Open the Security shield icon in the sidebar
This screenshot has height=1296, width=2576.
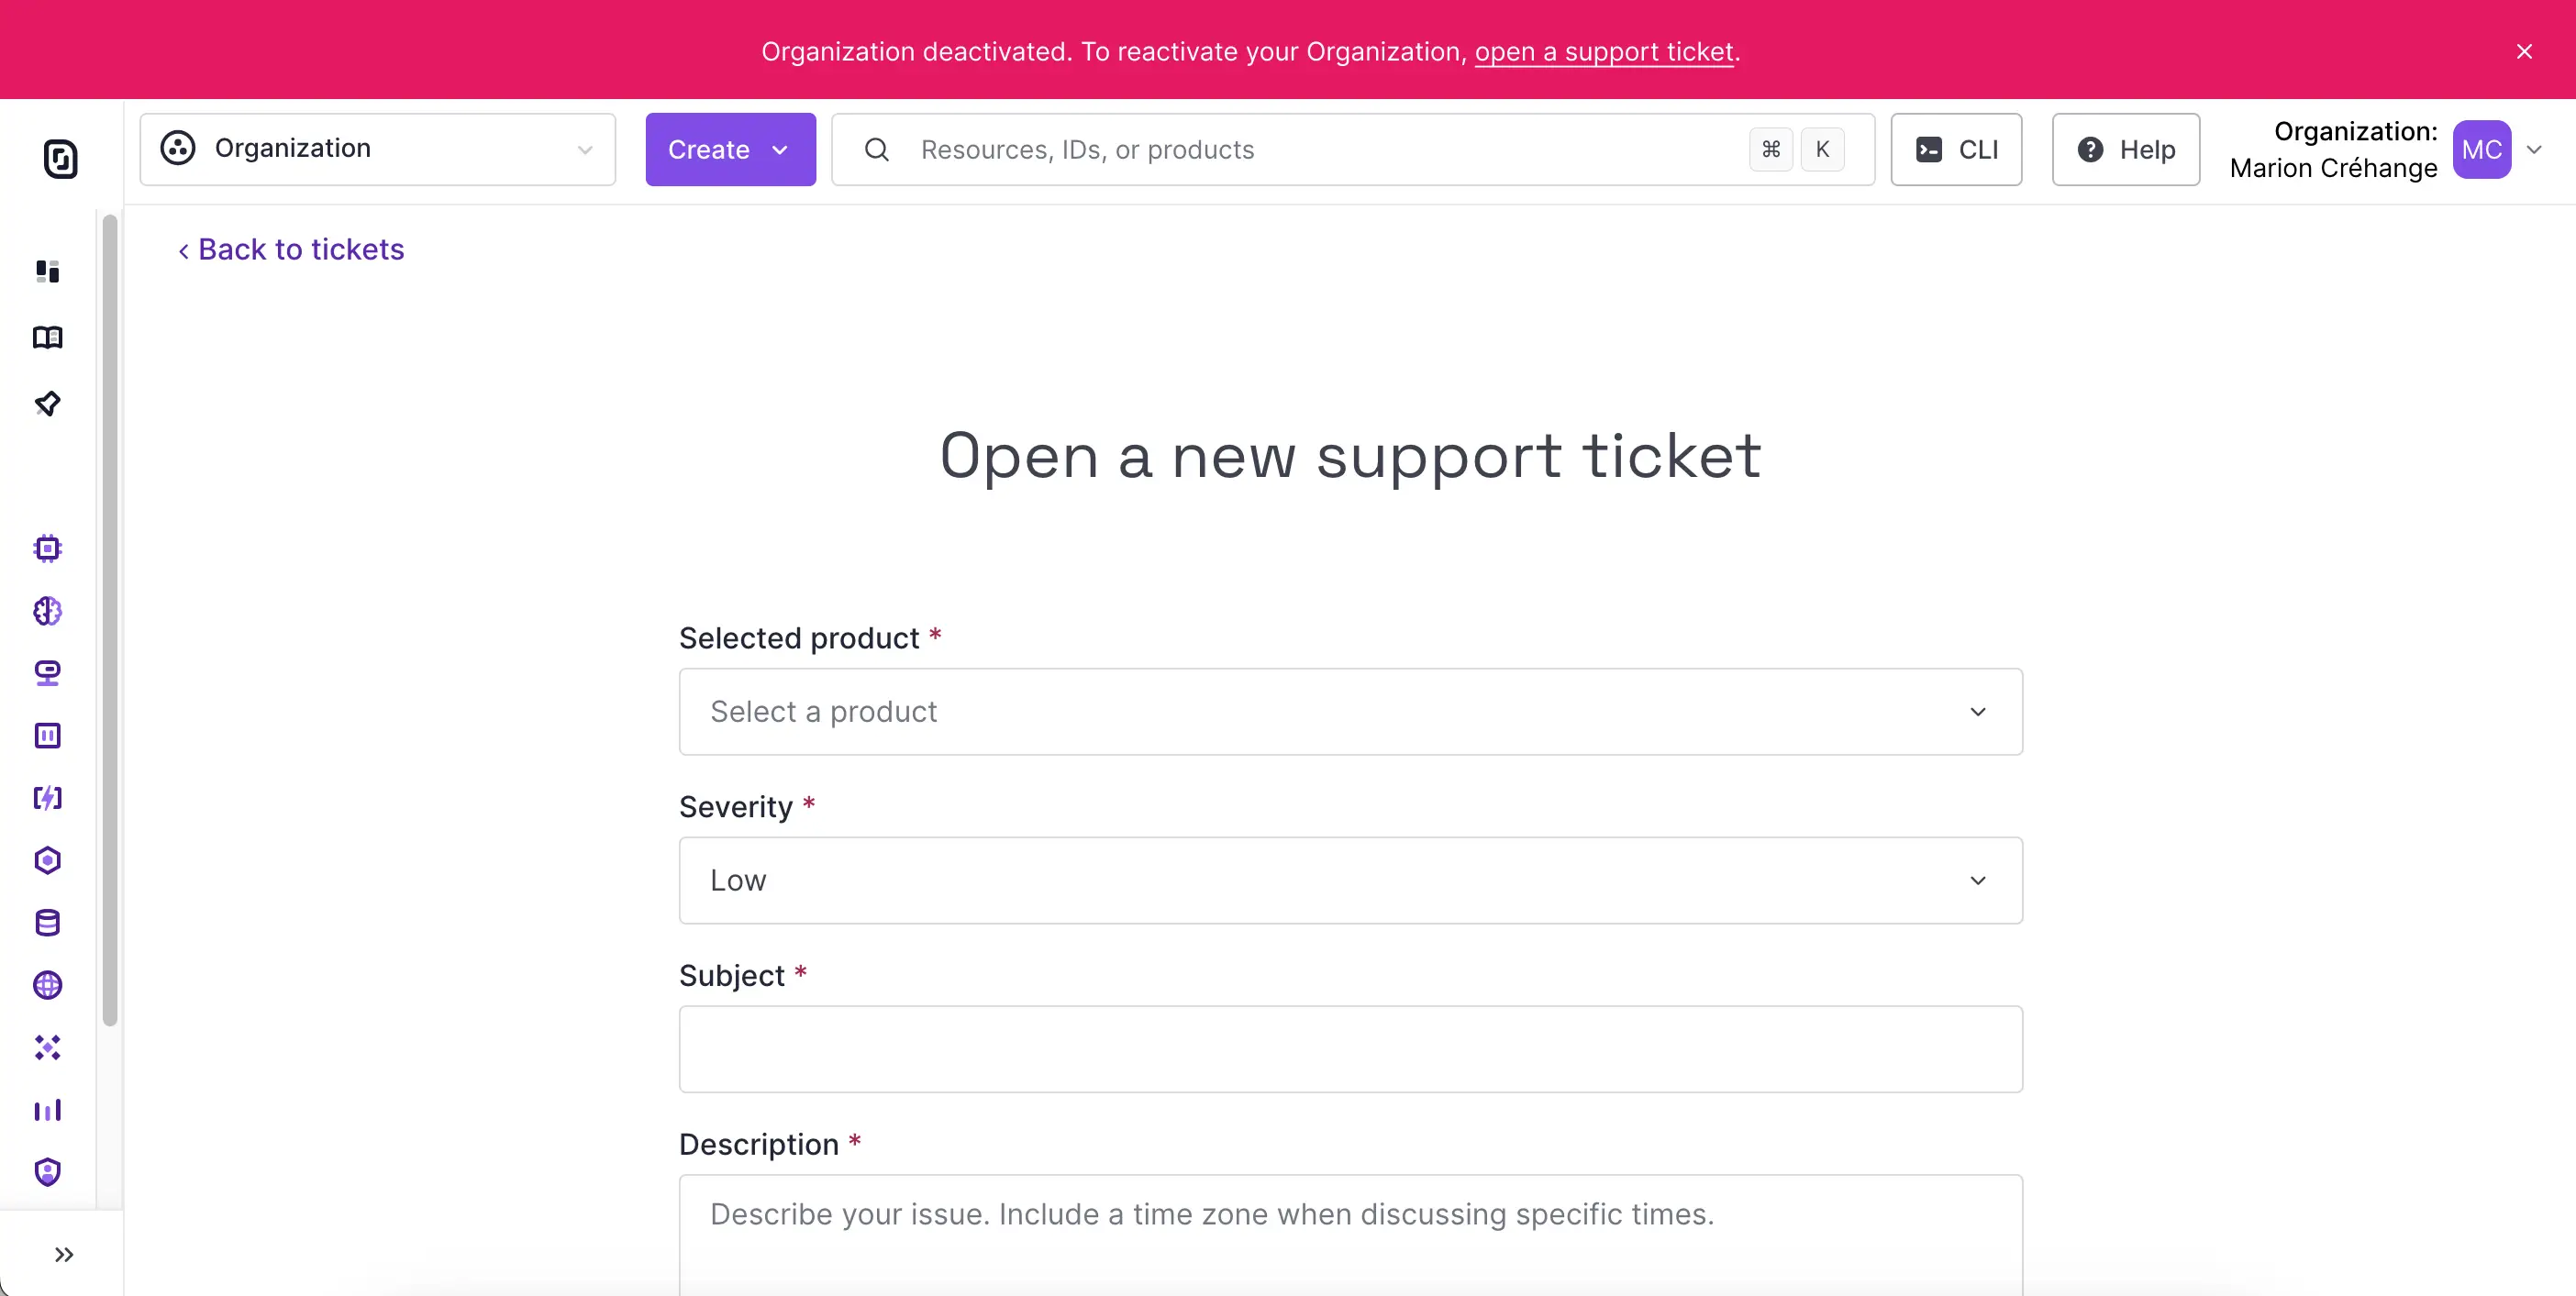[x=46, y=1171]
